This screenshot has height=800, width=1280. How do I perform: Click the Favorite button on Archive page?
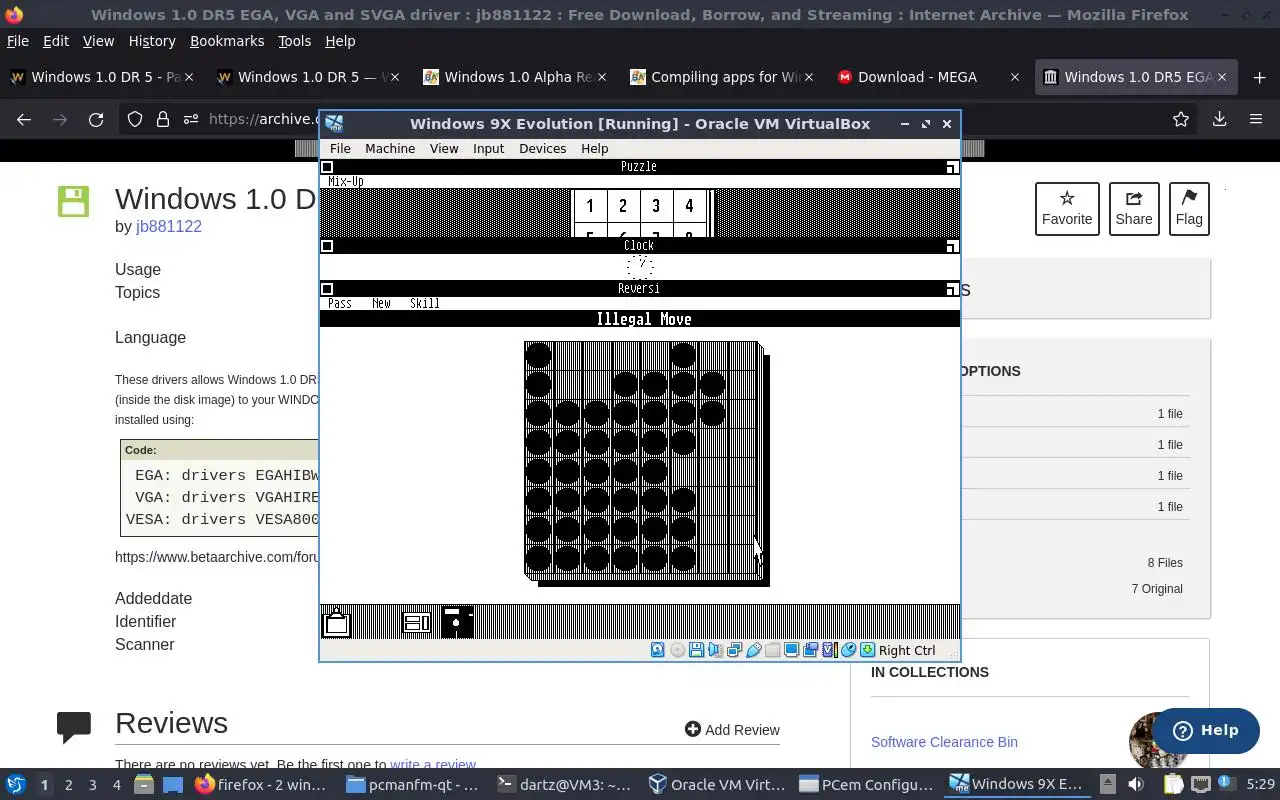(1067, 208)
